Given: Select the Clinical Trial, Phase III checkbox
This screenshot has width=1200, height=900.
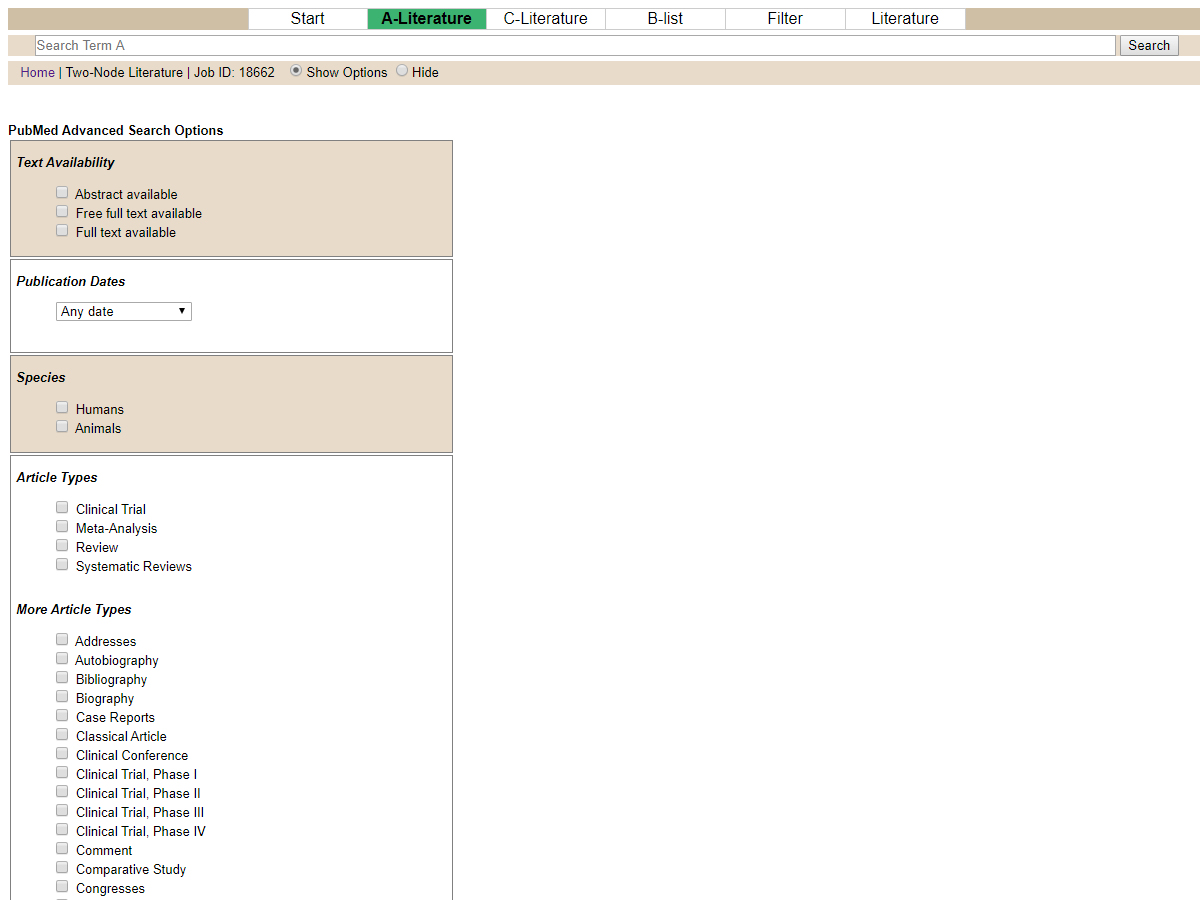Looking at the screenshot, I should pyautogui.click(x=62, y=811).
